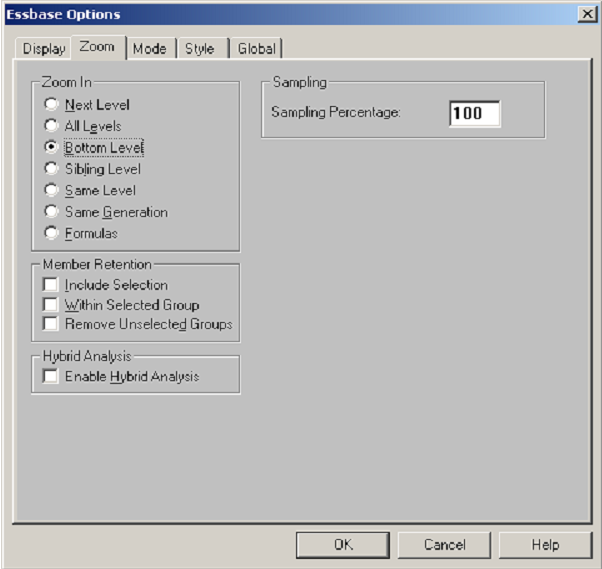Open the Mode tab

(x=150, y=49)
